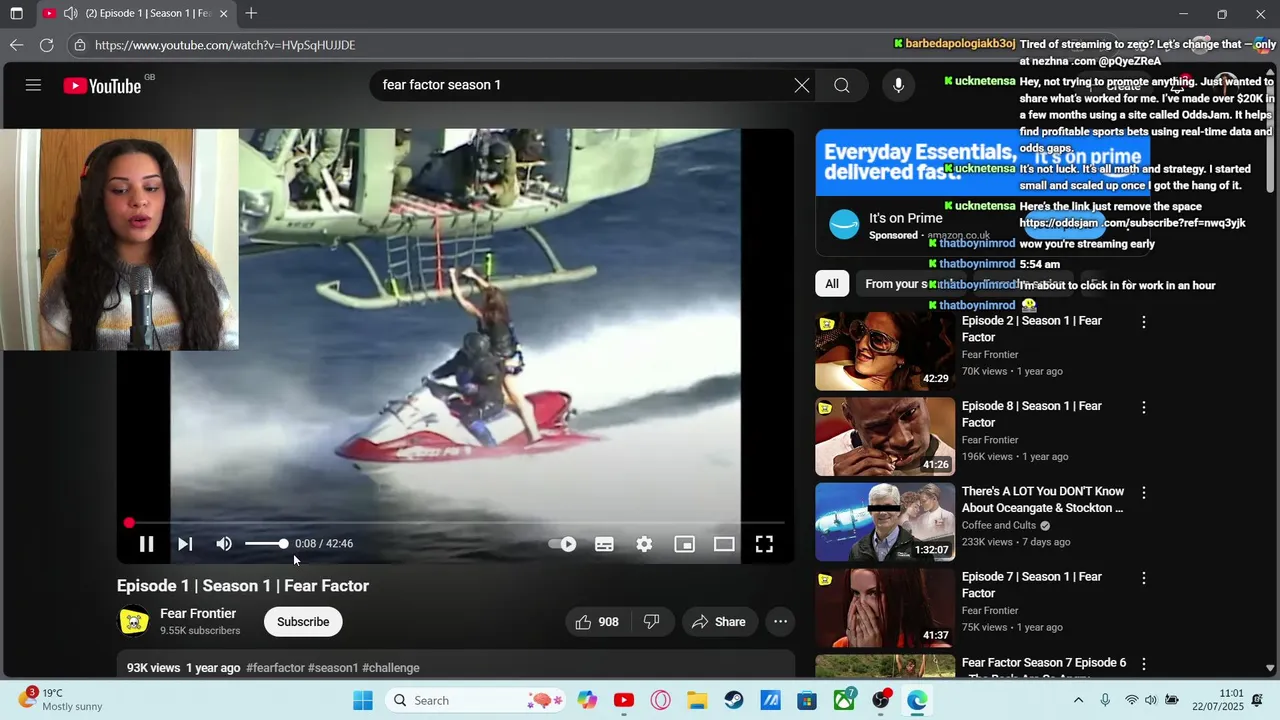This screenshot has height=720, width=1280.
Task: Close the Episode 1 browser tab
Action: (x=223, y=14)
